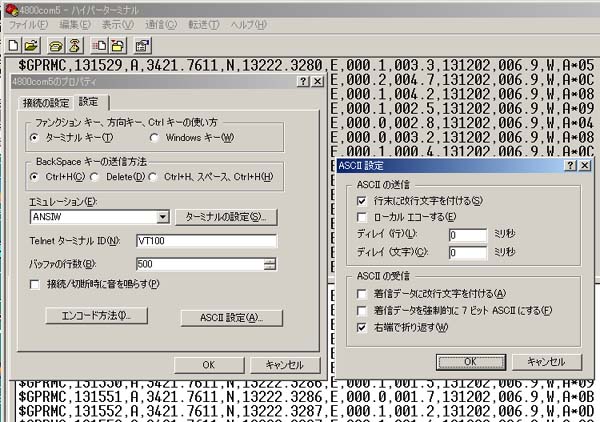Screen dimensions: 600x422
Task: Open 編集 menu
Action: [75, 25]
